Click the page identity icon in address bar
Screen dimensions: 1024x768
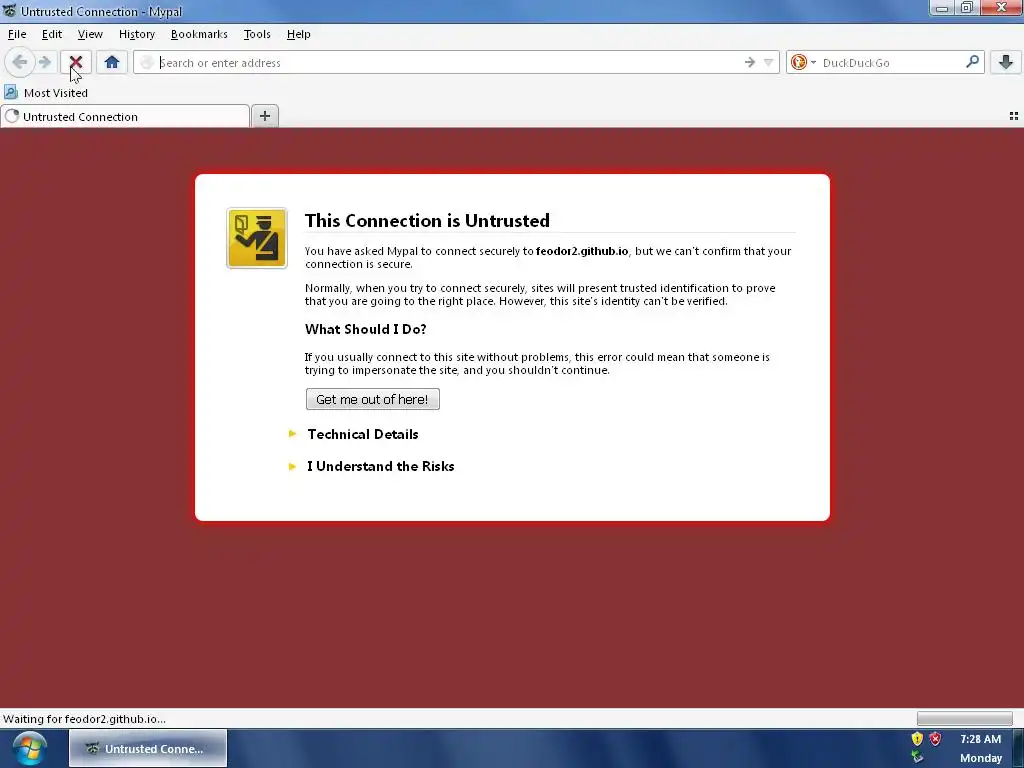(148, 62)
